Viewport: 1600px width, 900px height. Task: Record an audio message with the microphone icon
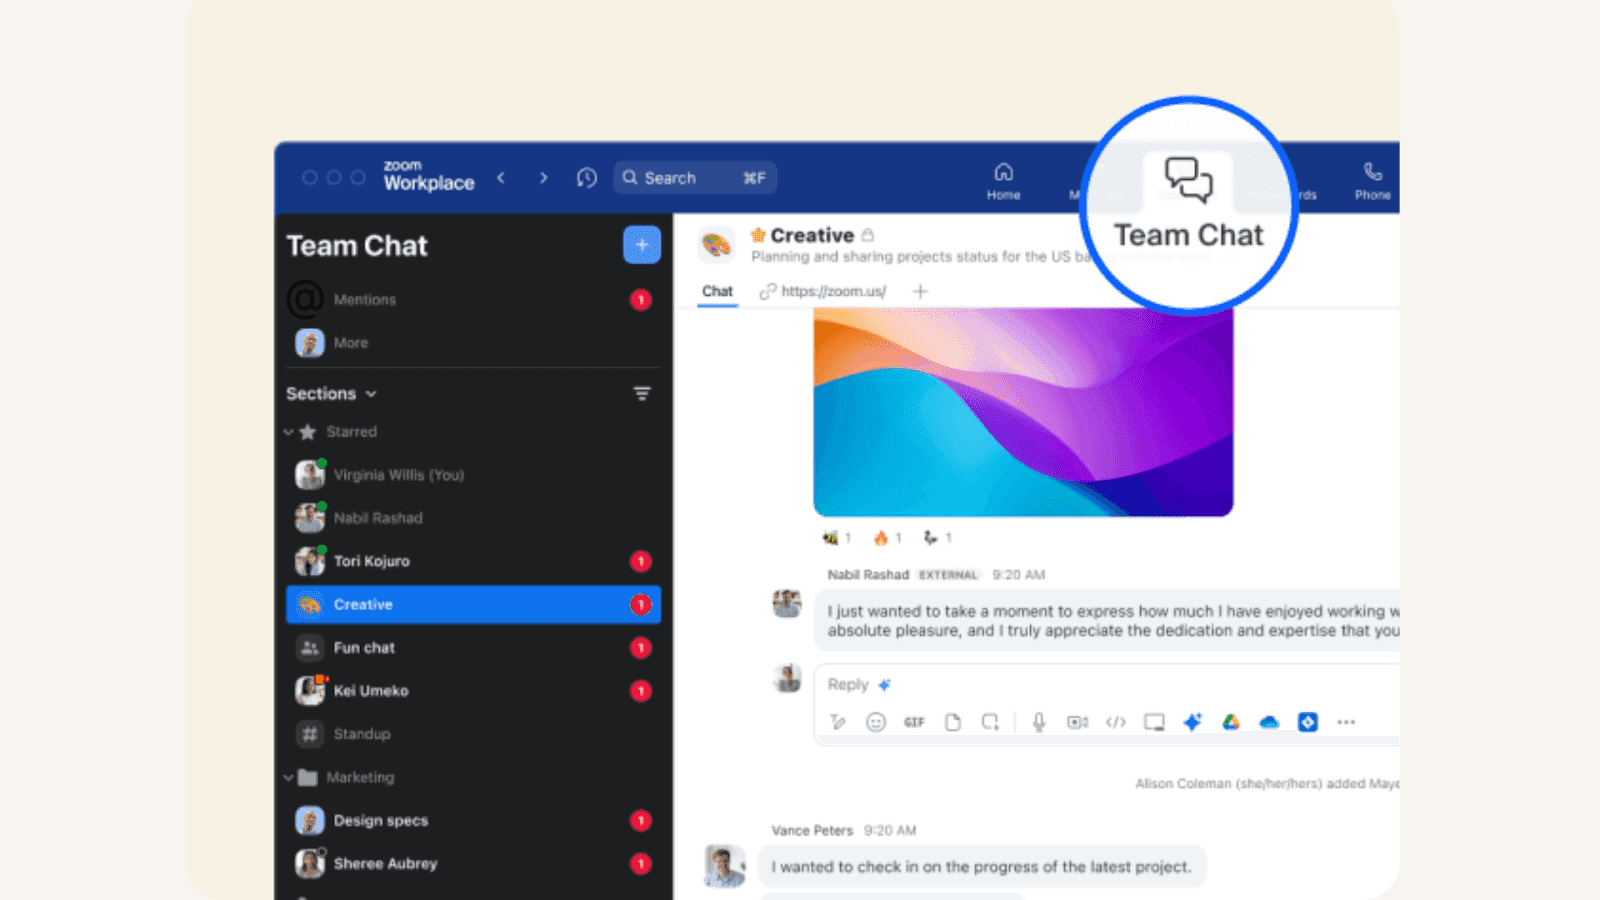pos(1038,721)
